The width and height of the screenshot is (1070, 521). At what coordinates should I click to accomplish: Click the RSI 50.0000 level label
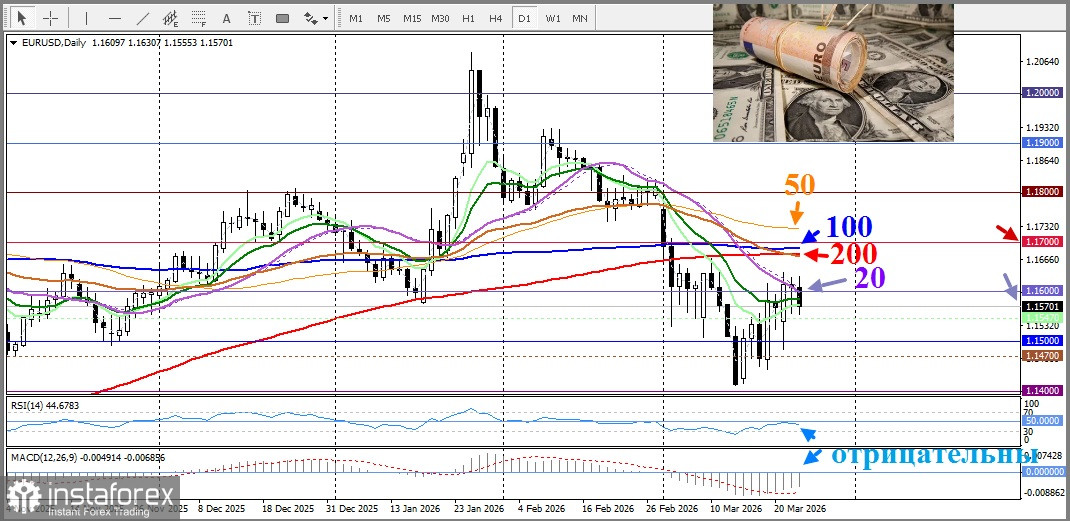pos(1043,421)
